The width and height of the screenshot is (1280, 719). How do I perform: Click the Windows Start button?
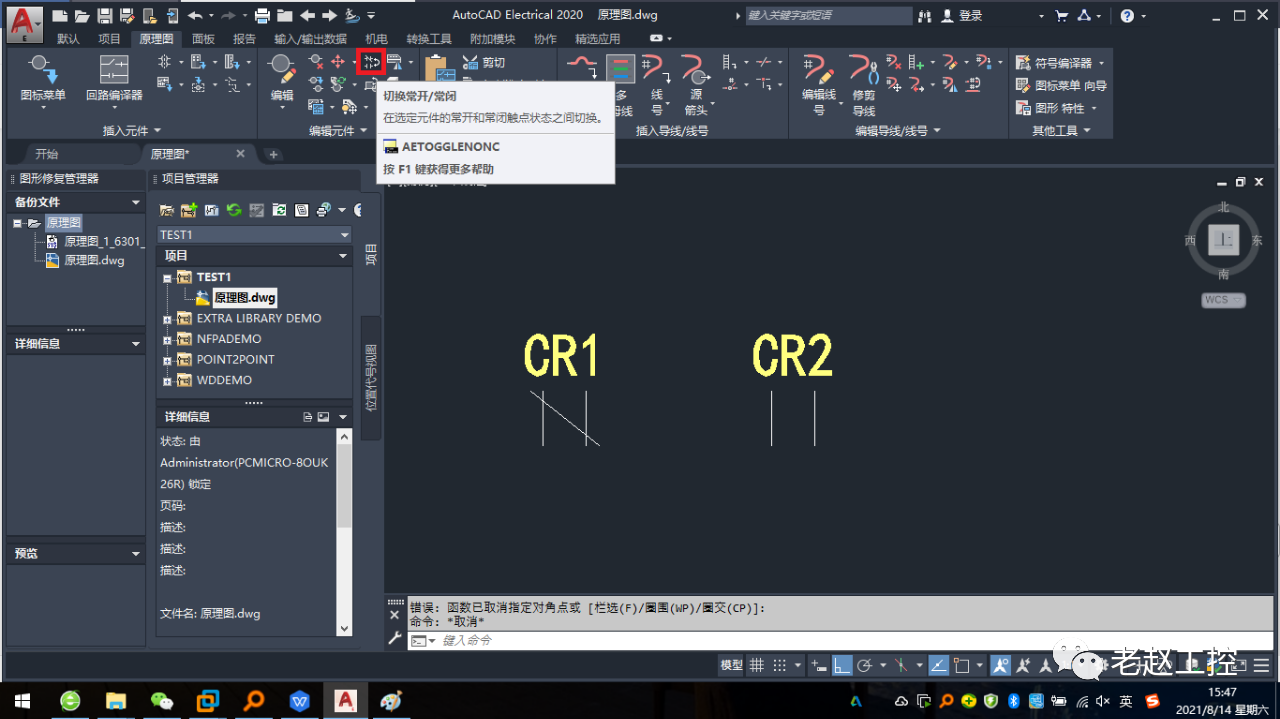click(x=22, y=700)
